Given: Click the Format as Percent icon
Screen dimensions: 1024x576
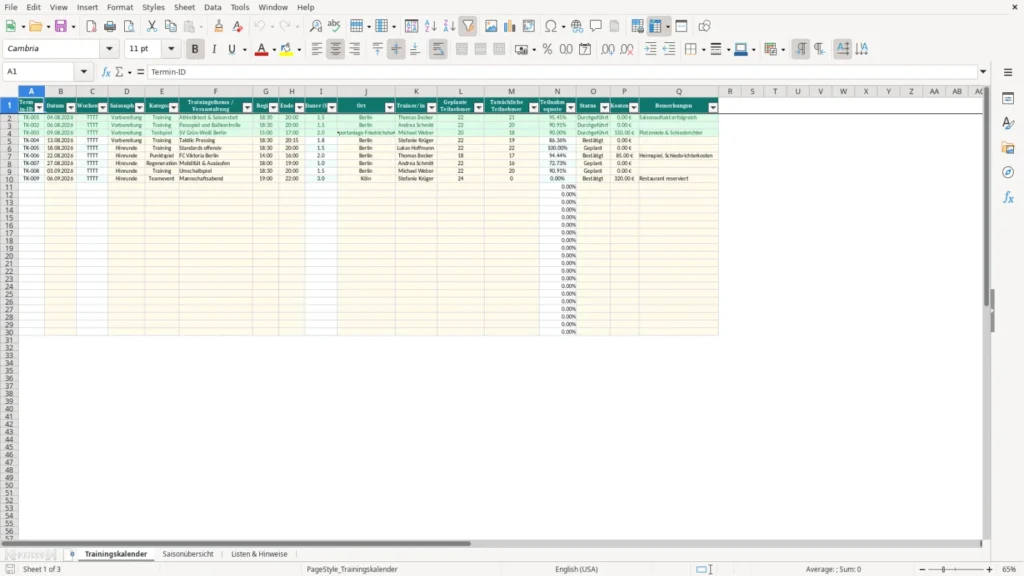Looking at the screenshot, I should coord(547,49).
